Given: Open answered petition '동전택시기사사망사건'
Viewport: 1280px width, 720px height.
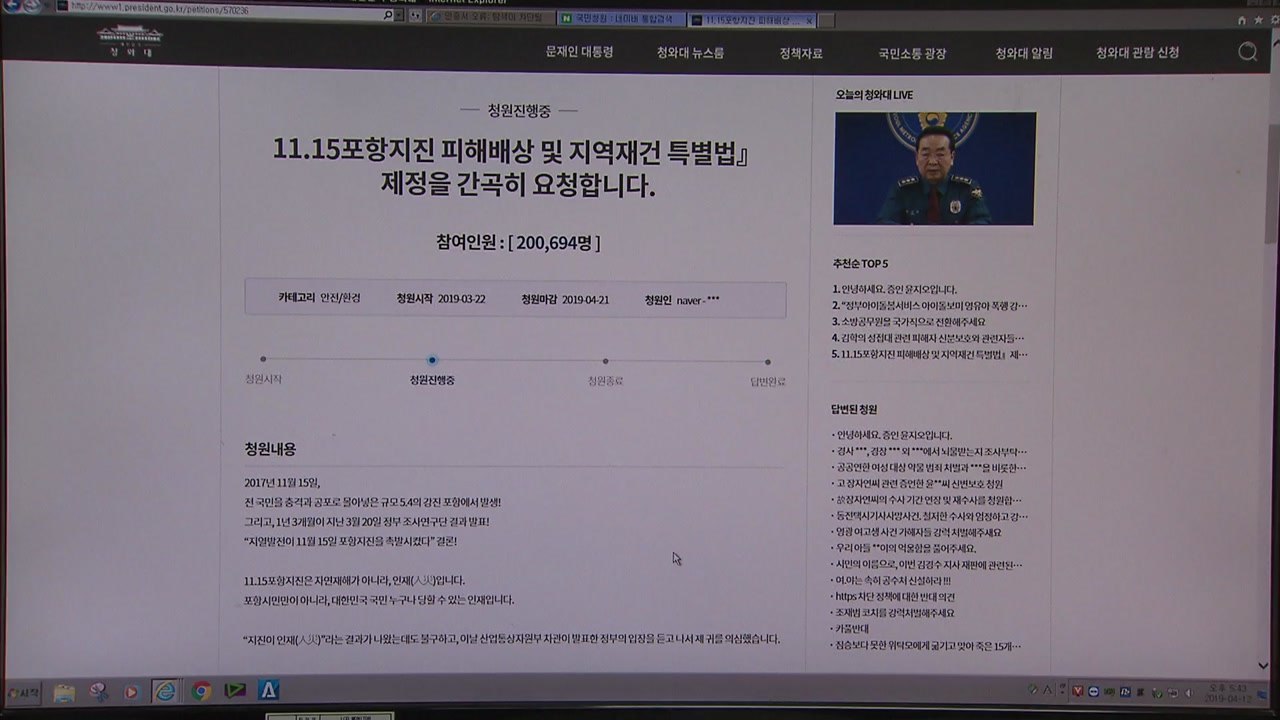Looking at the screenshot, I should click(929, 516).
